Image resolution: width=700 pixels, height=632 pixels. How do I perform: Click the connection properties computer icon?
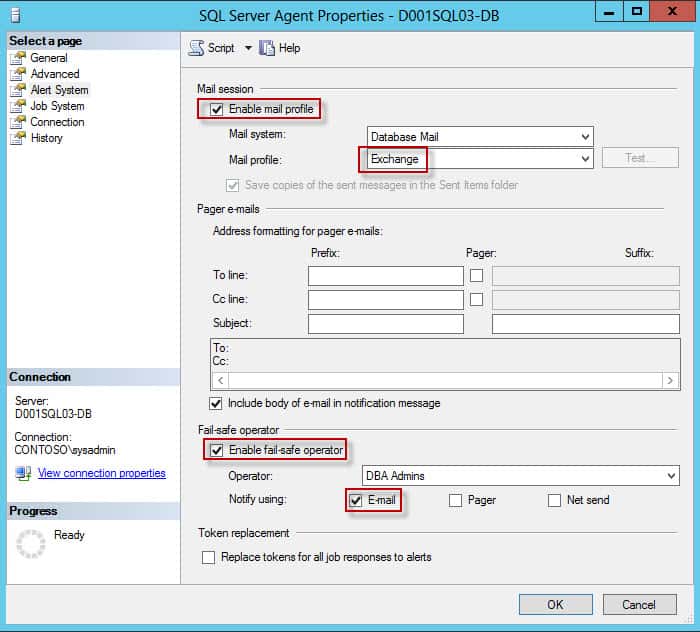[x=23, y=473]
